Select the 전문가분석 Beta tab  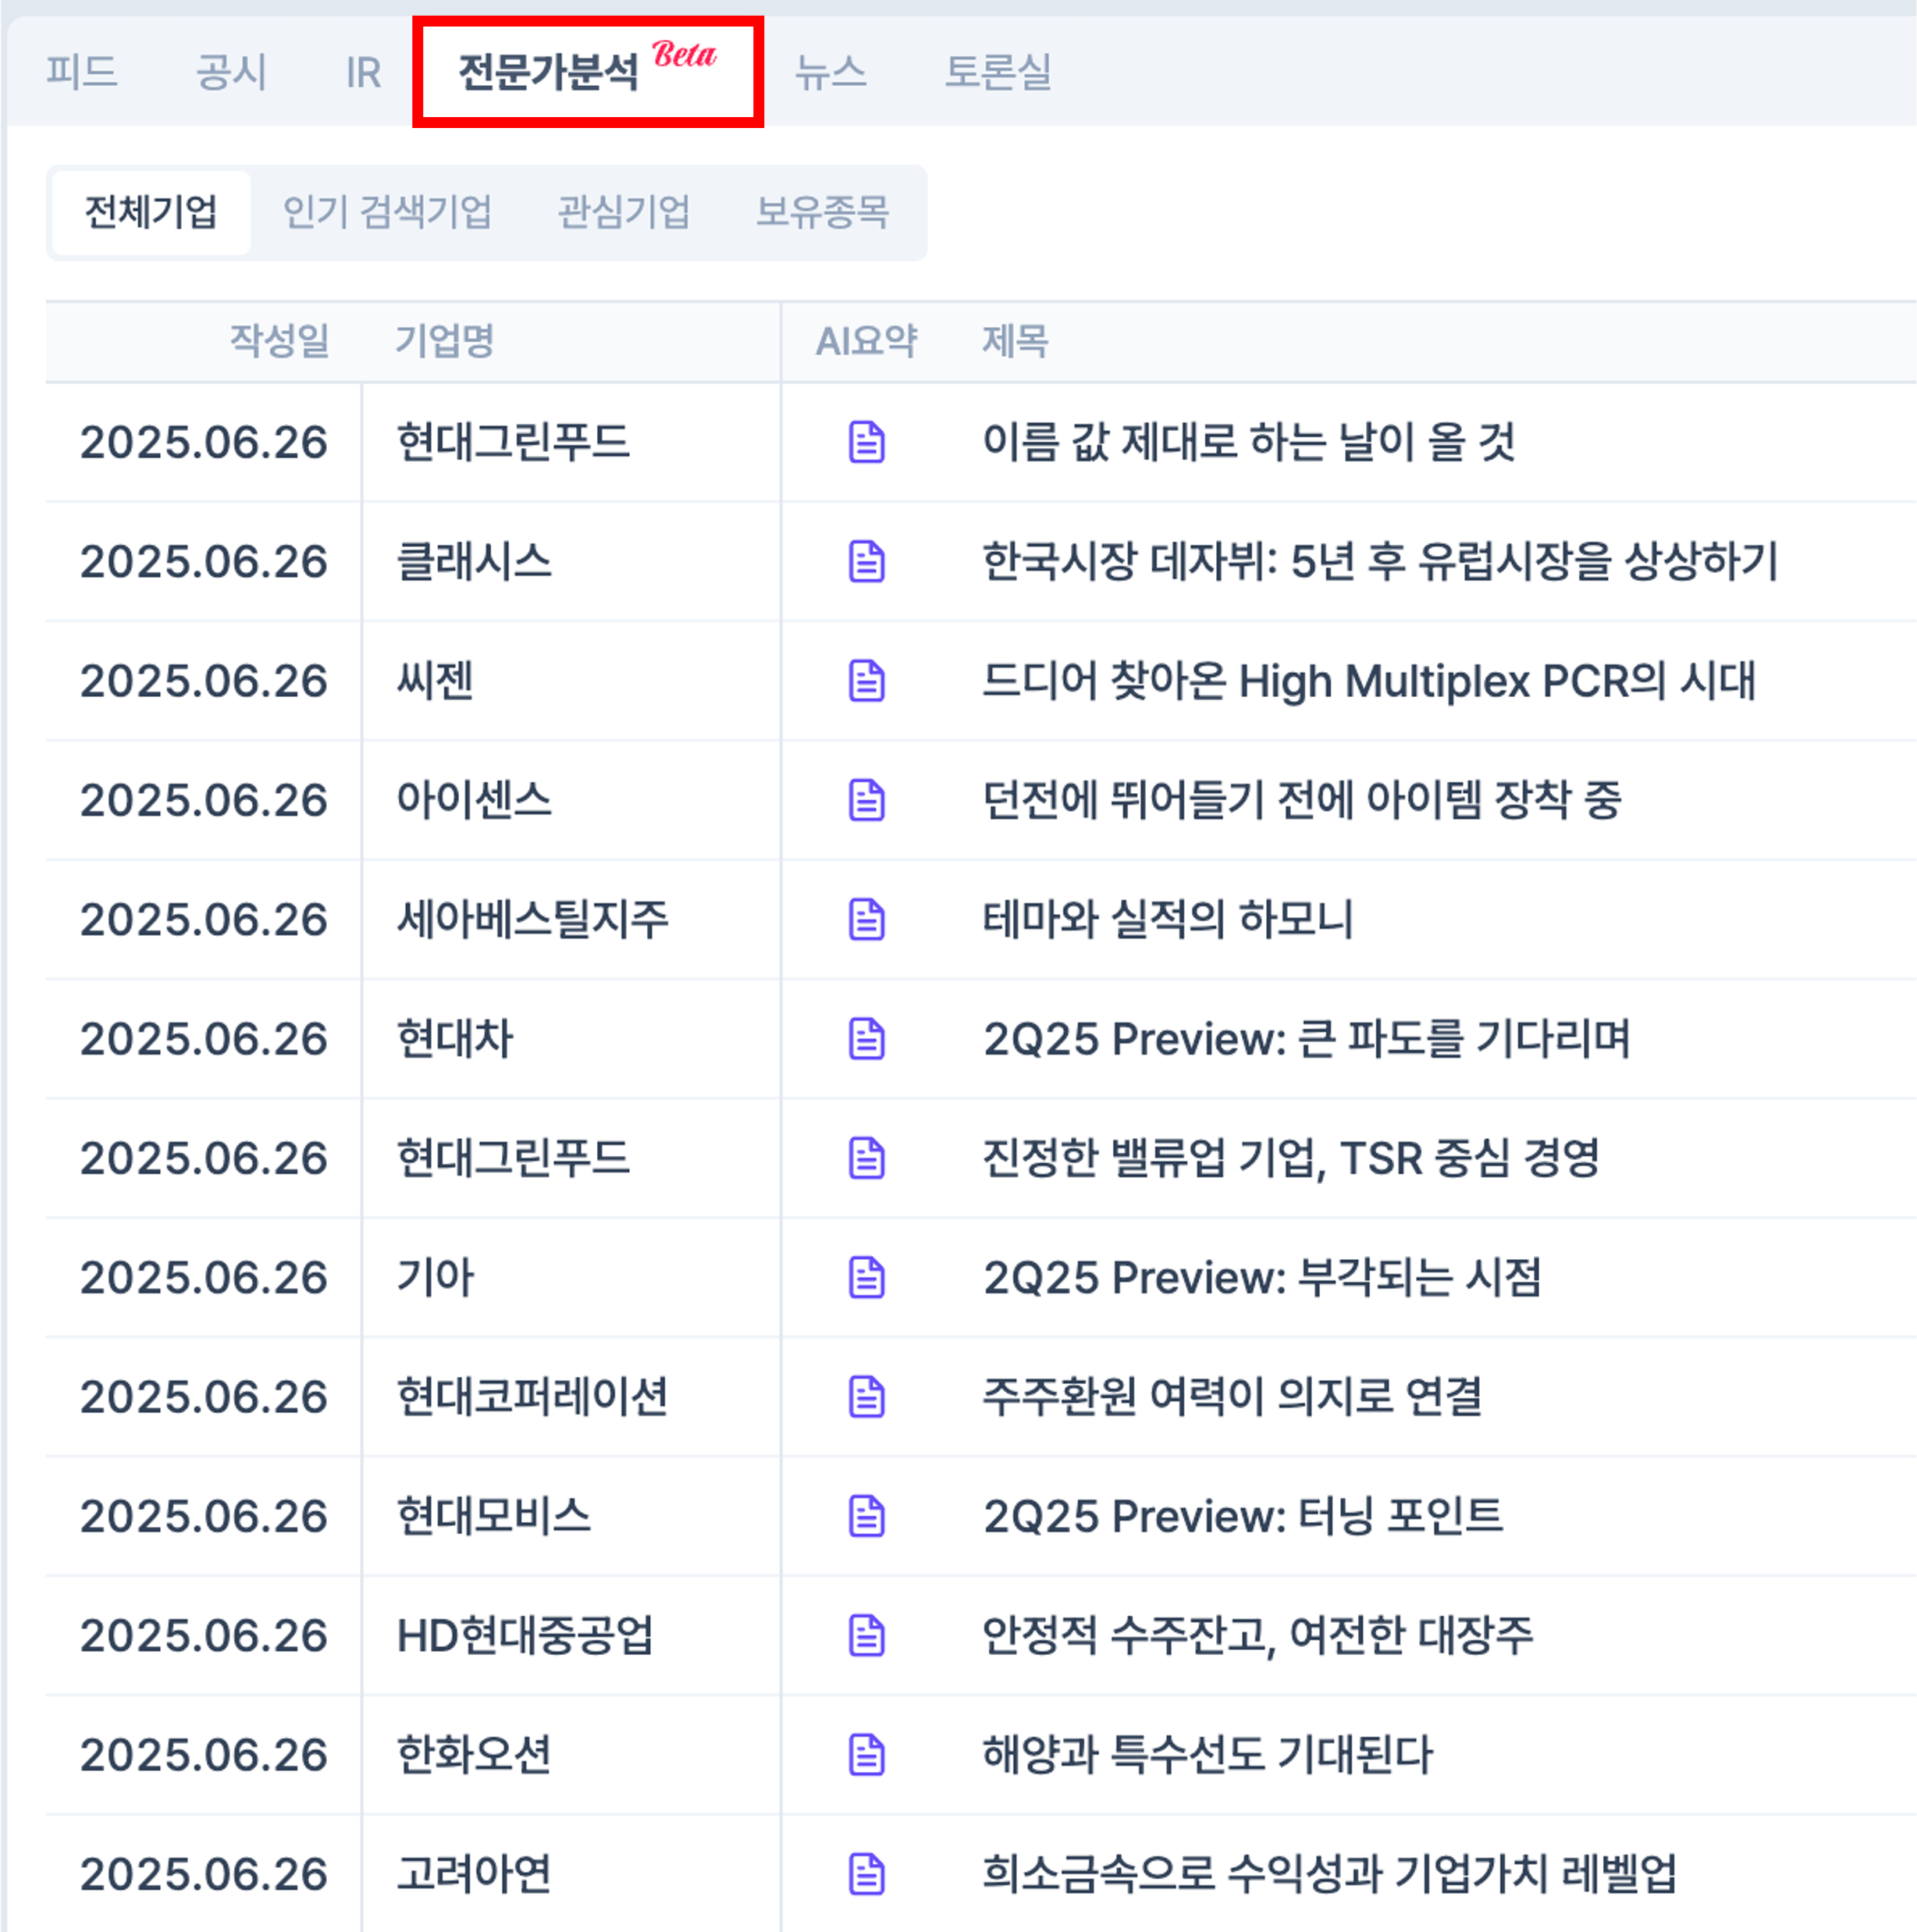click(587, 70)
